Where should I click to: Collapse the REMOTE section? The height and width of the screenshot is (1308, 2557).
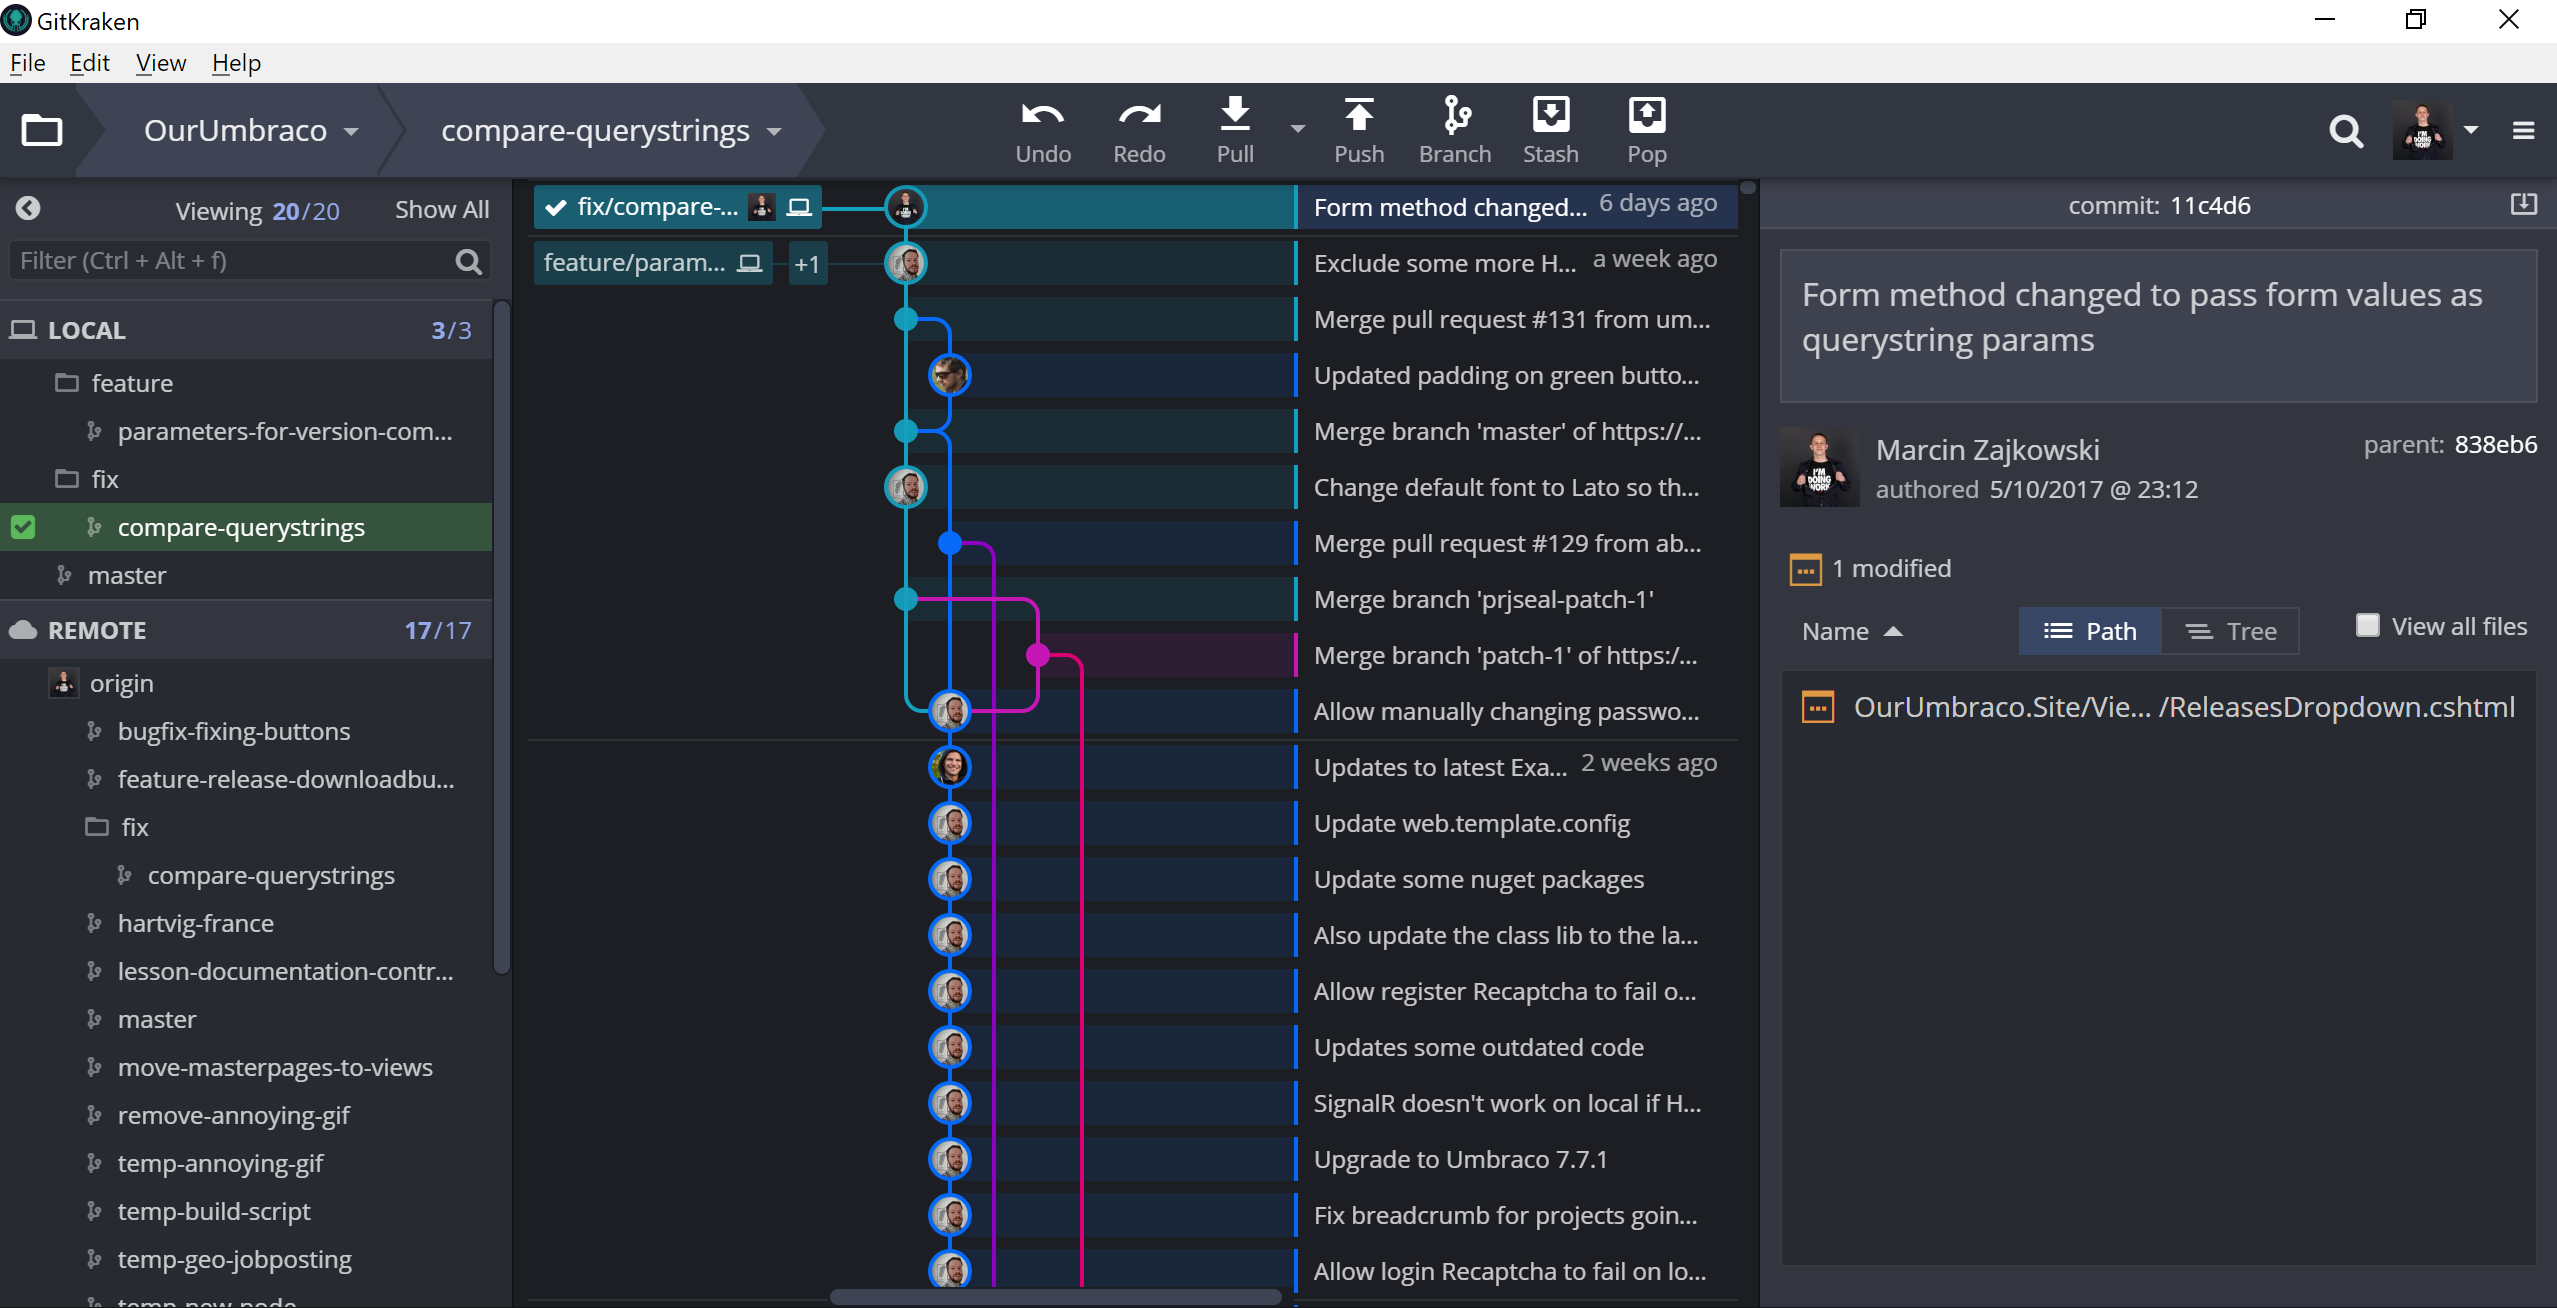click(245, 630)
